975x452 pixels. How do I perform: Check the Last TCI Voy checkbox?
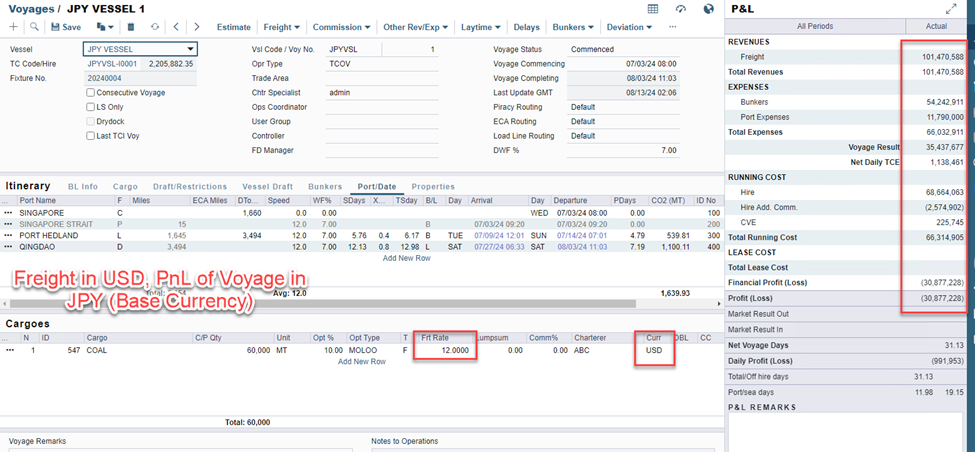tap(91, 136)
